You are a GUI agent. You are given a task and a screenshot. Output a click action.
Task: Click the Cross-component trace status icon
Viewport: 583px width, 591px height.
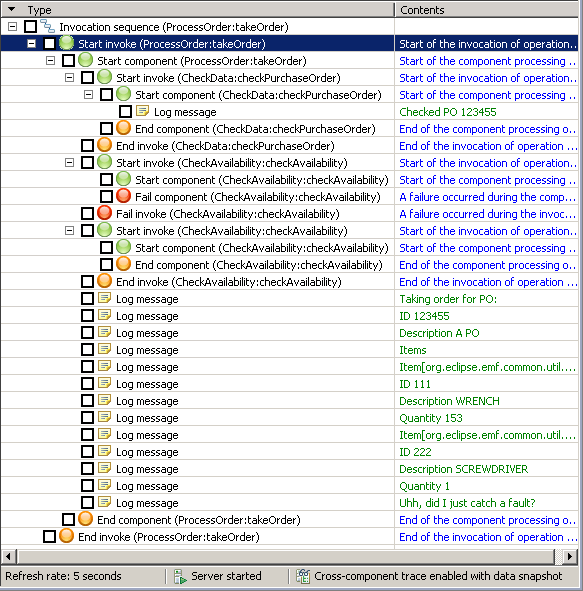coord(303,576)
